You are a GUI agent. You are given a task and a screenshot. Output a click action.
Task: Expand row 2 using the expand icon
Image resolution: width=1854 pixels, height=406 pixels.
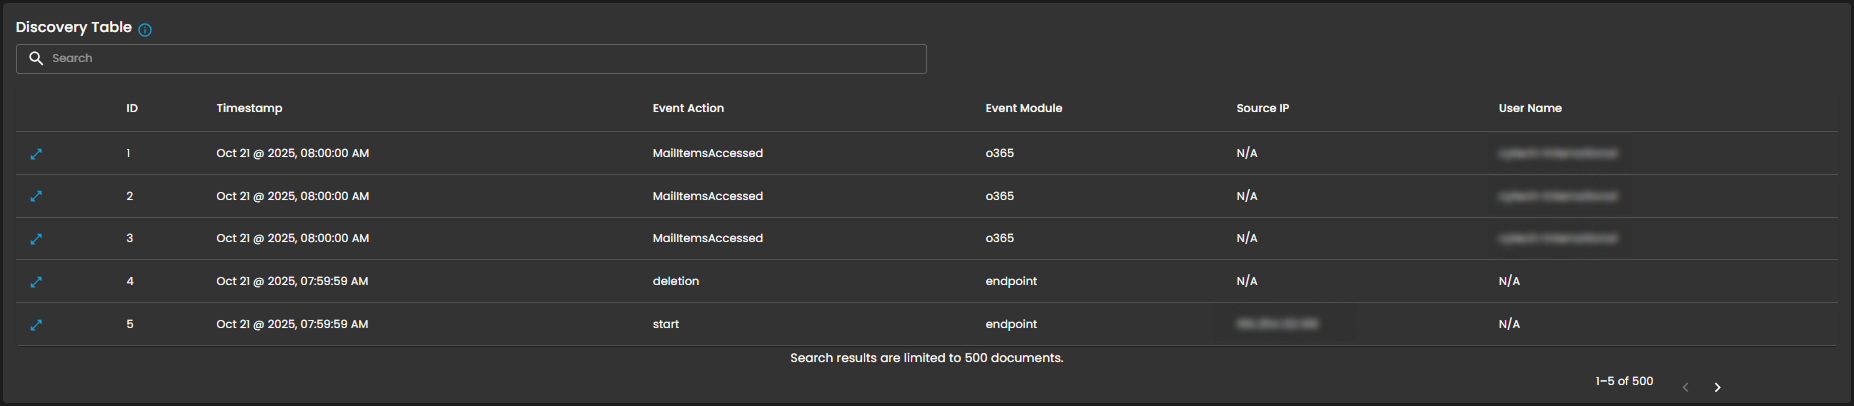[x=36, y=197]
